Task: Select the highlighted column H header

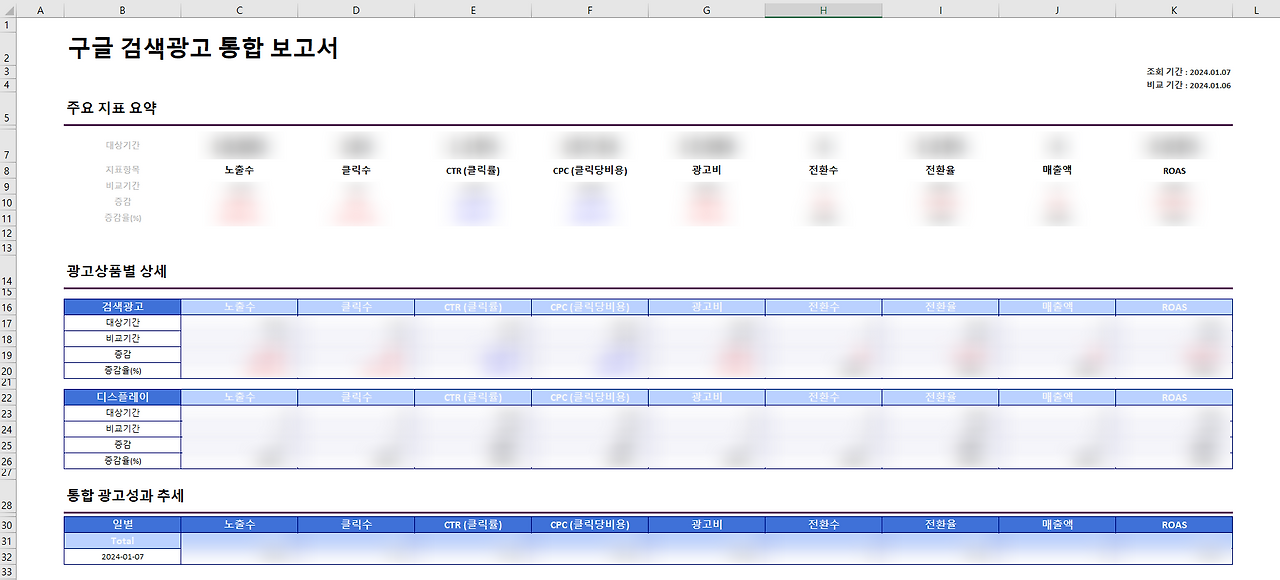Action: 823,10
